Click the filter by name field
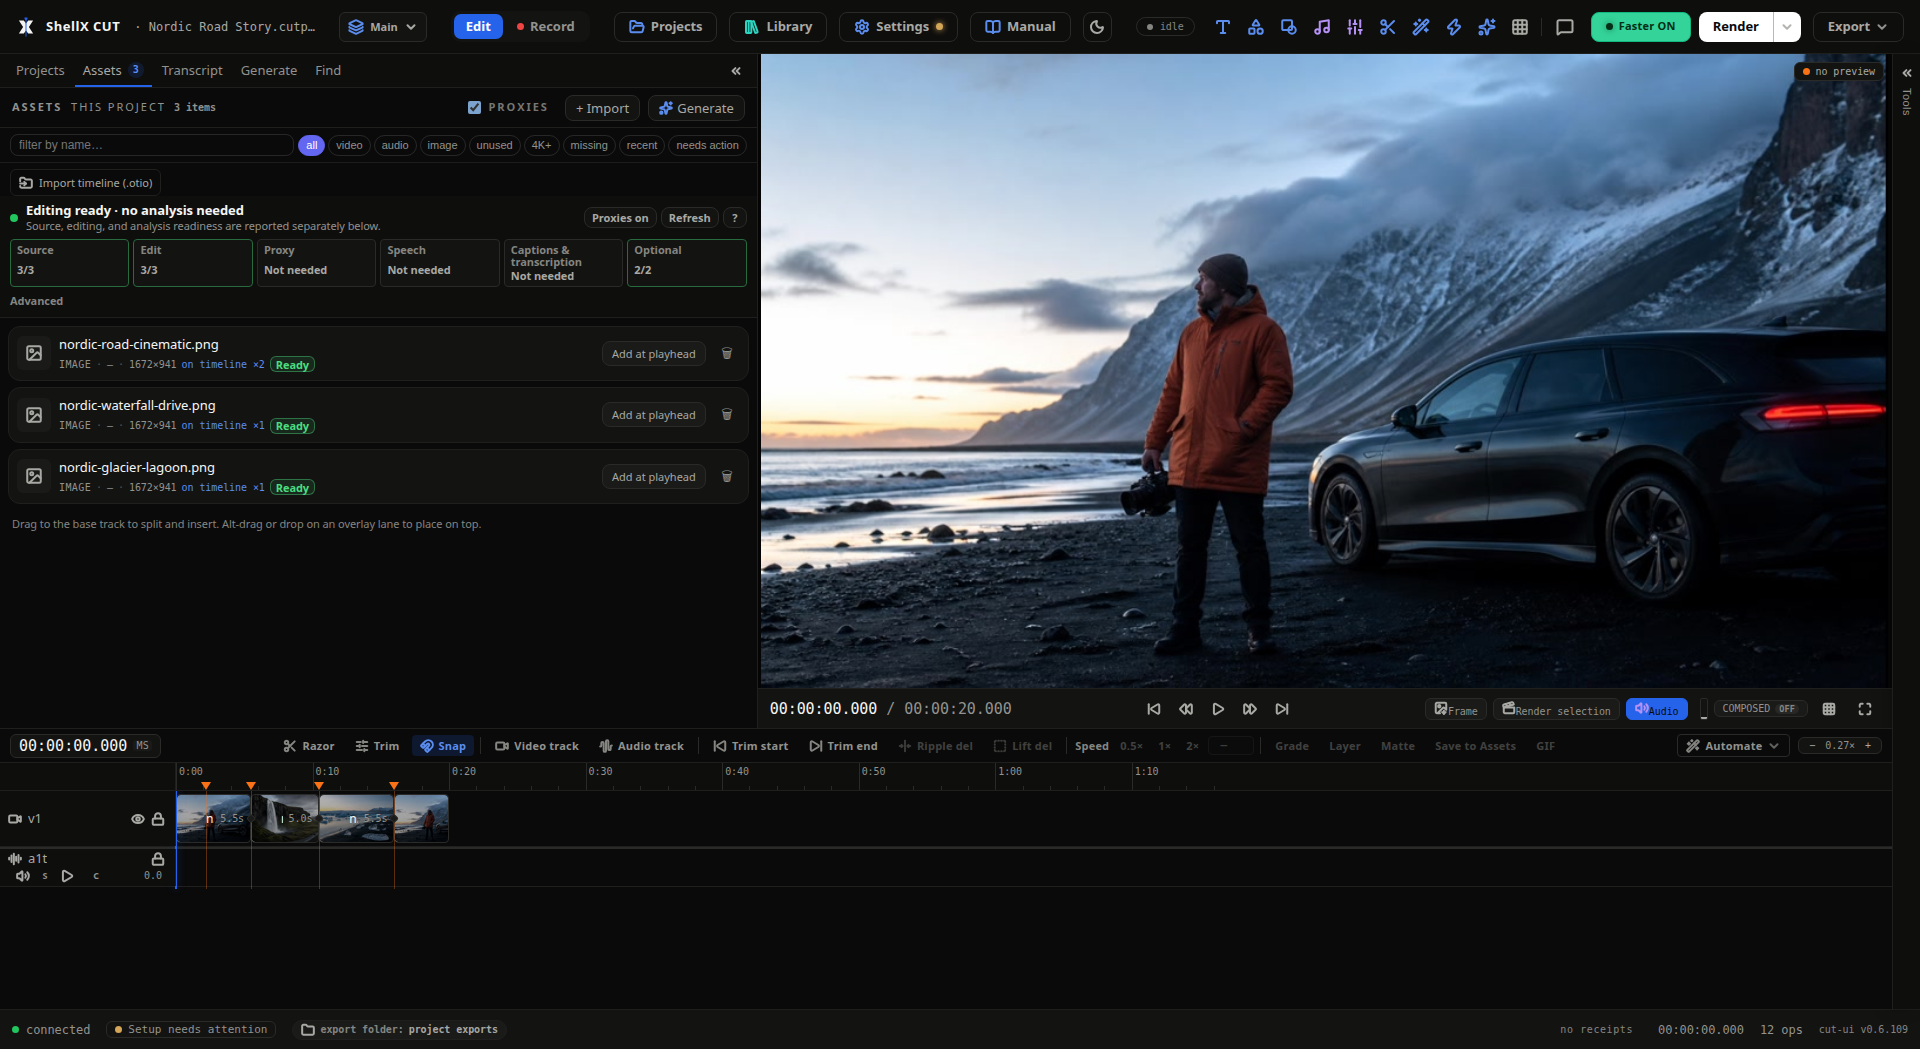 point(152,145)
